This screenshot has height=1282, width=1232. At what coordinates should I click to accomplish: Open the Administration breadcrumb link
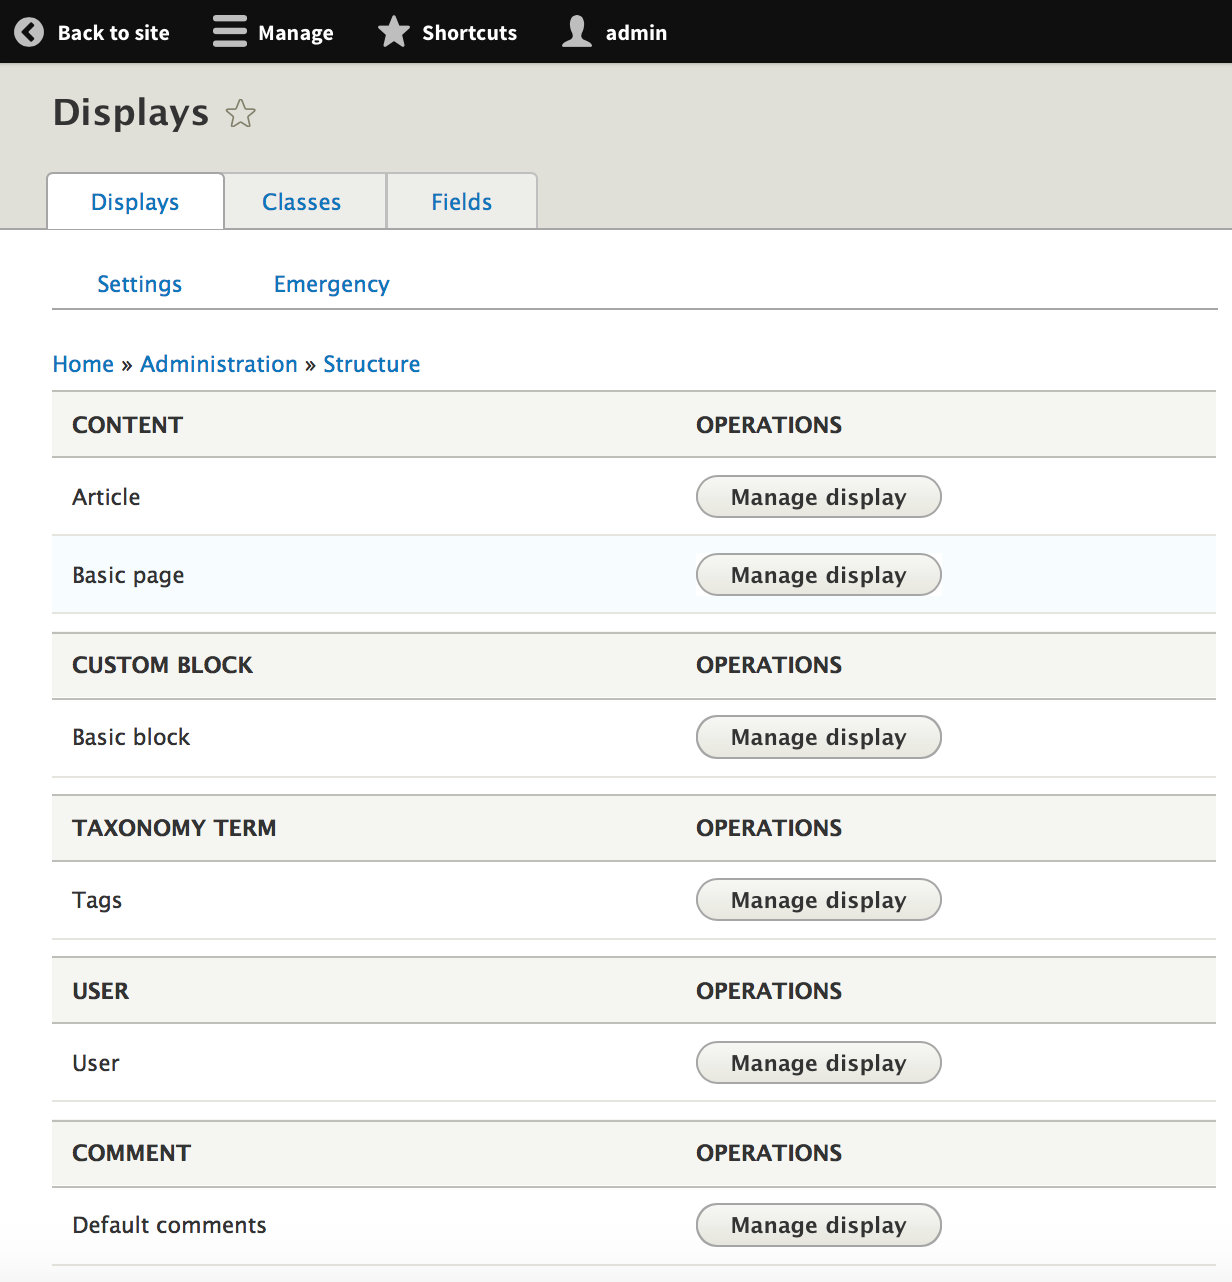click(219, 364)
